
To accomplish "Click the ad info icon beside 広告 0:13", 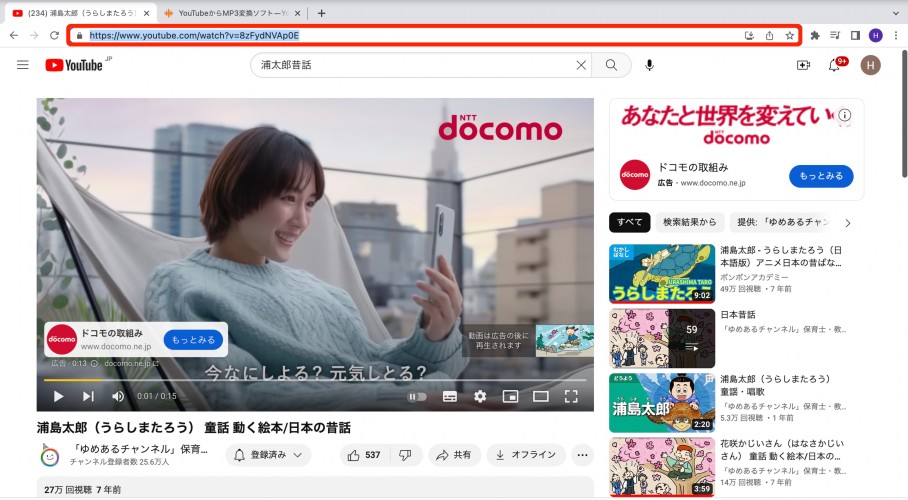I will [x=94, y=364].
